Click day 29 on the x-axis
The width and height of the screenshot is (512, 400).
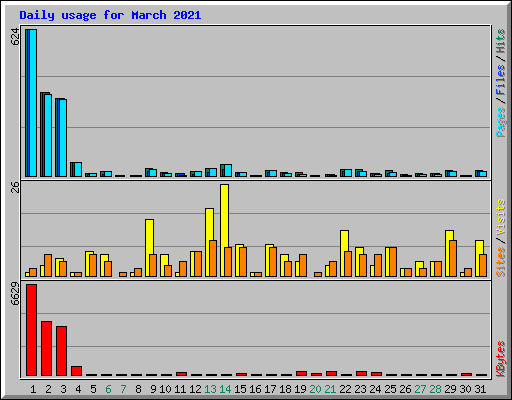450,389
